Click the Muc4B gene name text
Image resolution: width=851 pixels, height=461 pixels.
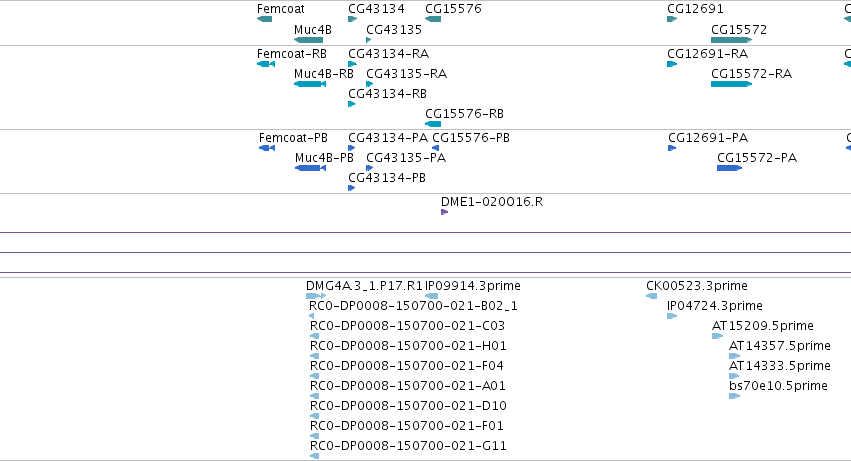click(313, 30)
